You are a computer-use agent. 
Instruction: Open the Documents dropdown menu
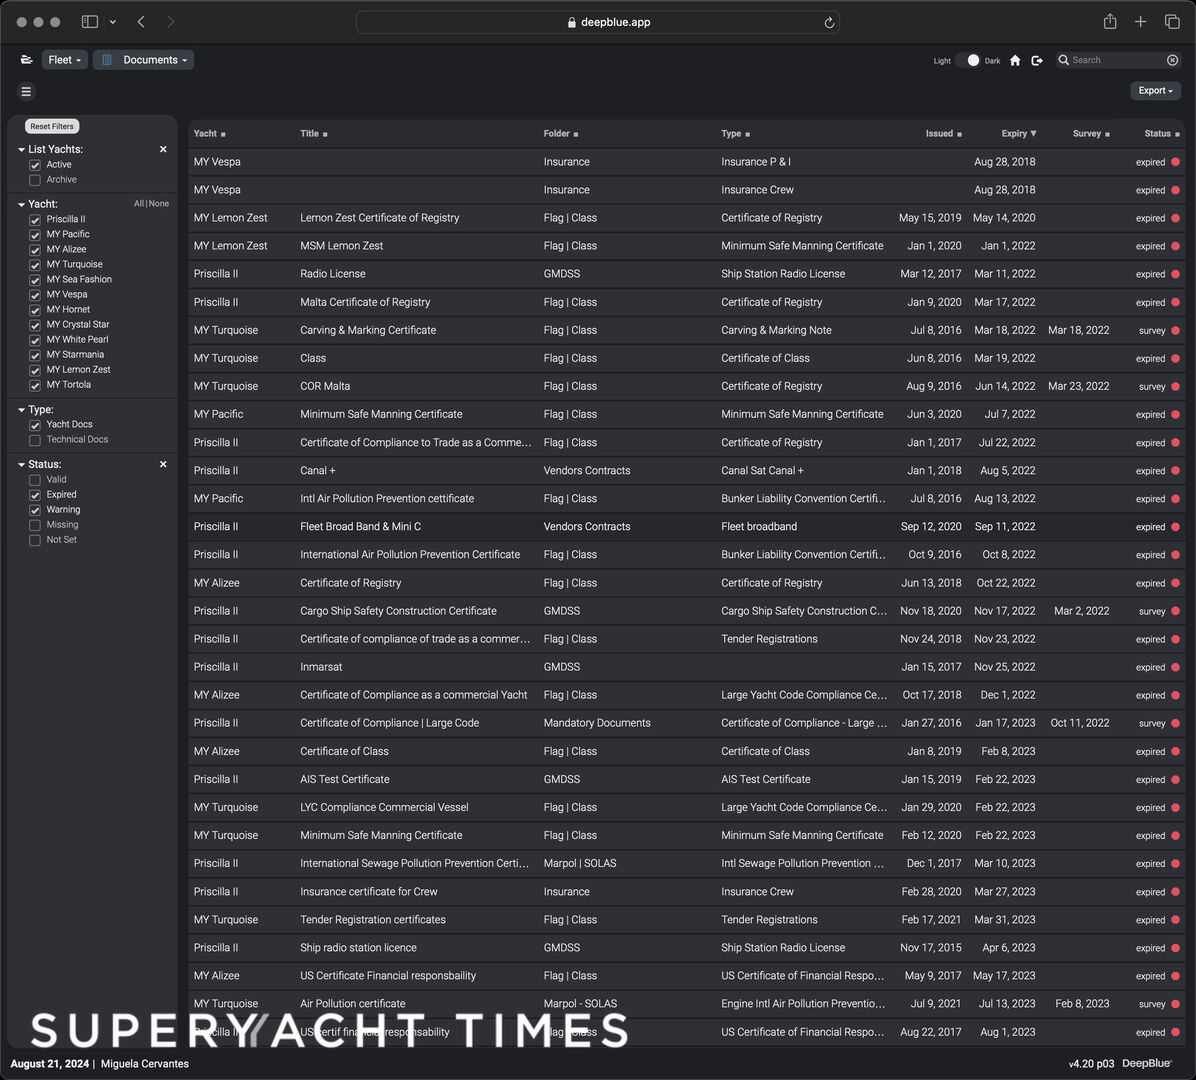143,59
